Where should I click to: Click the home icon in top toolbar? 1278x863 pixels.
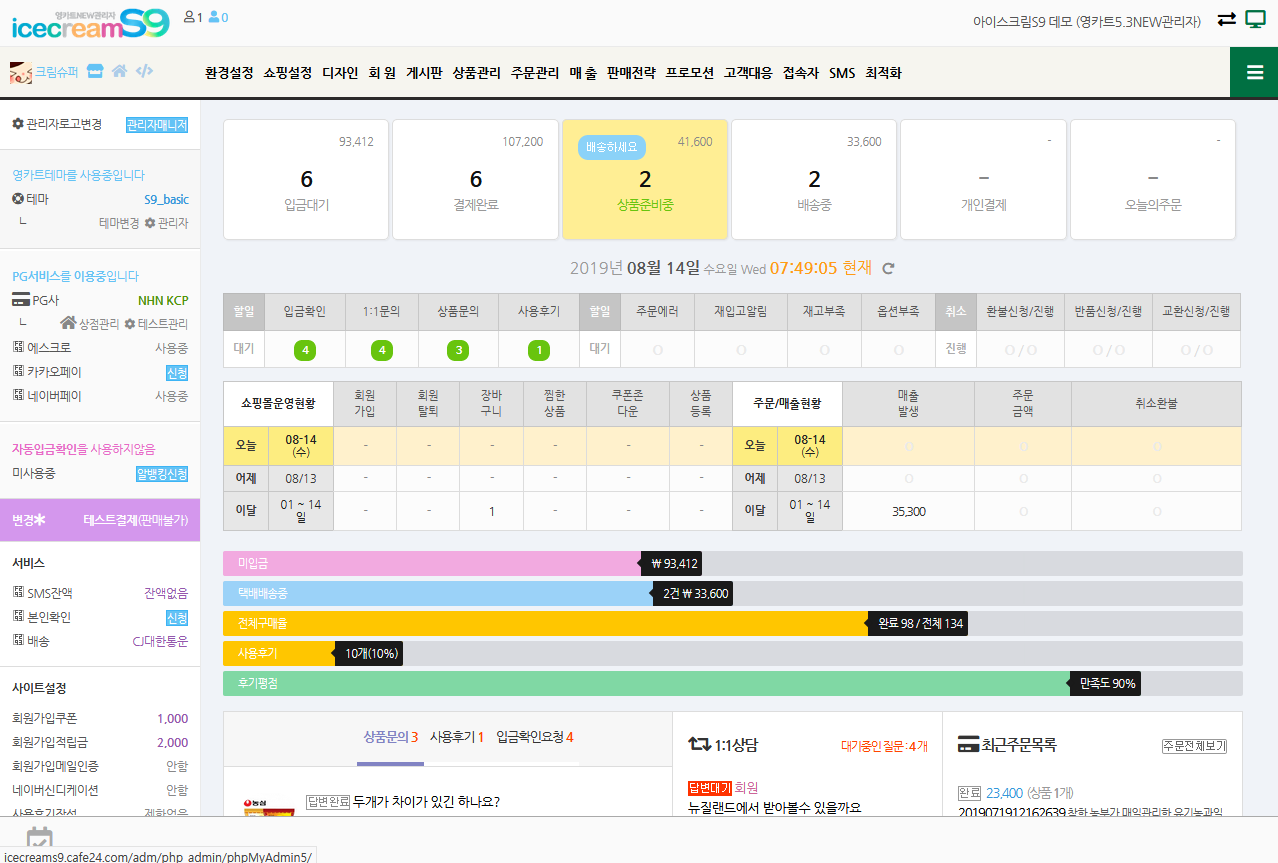click(119, 71)
